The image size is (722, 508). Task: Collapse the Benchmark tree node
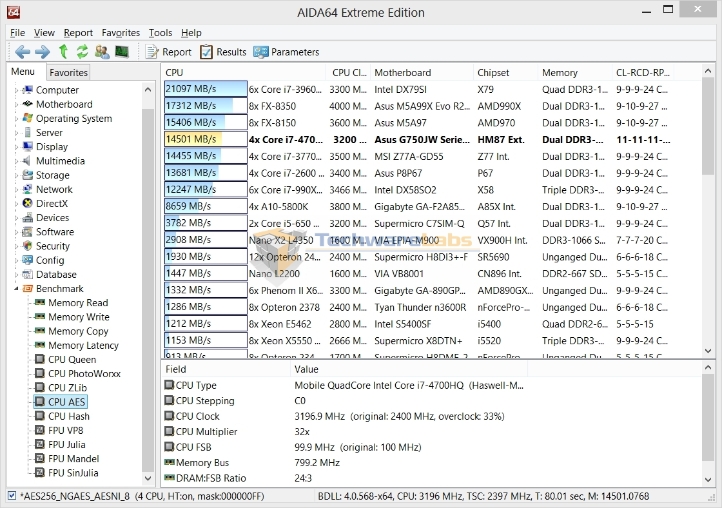point(16,289)
